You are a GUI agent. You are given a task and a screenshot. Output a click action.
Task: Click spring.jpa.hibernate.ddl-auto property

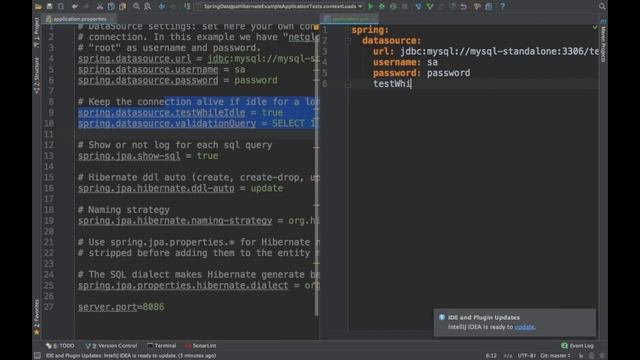[156, 188]
